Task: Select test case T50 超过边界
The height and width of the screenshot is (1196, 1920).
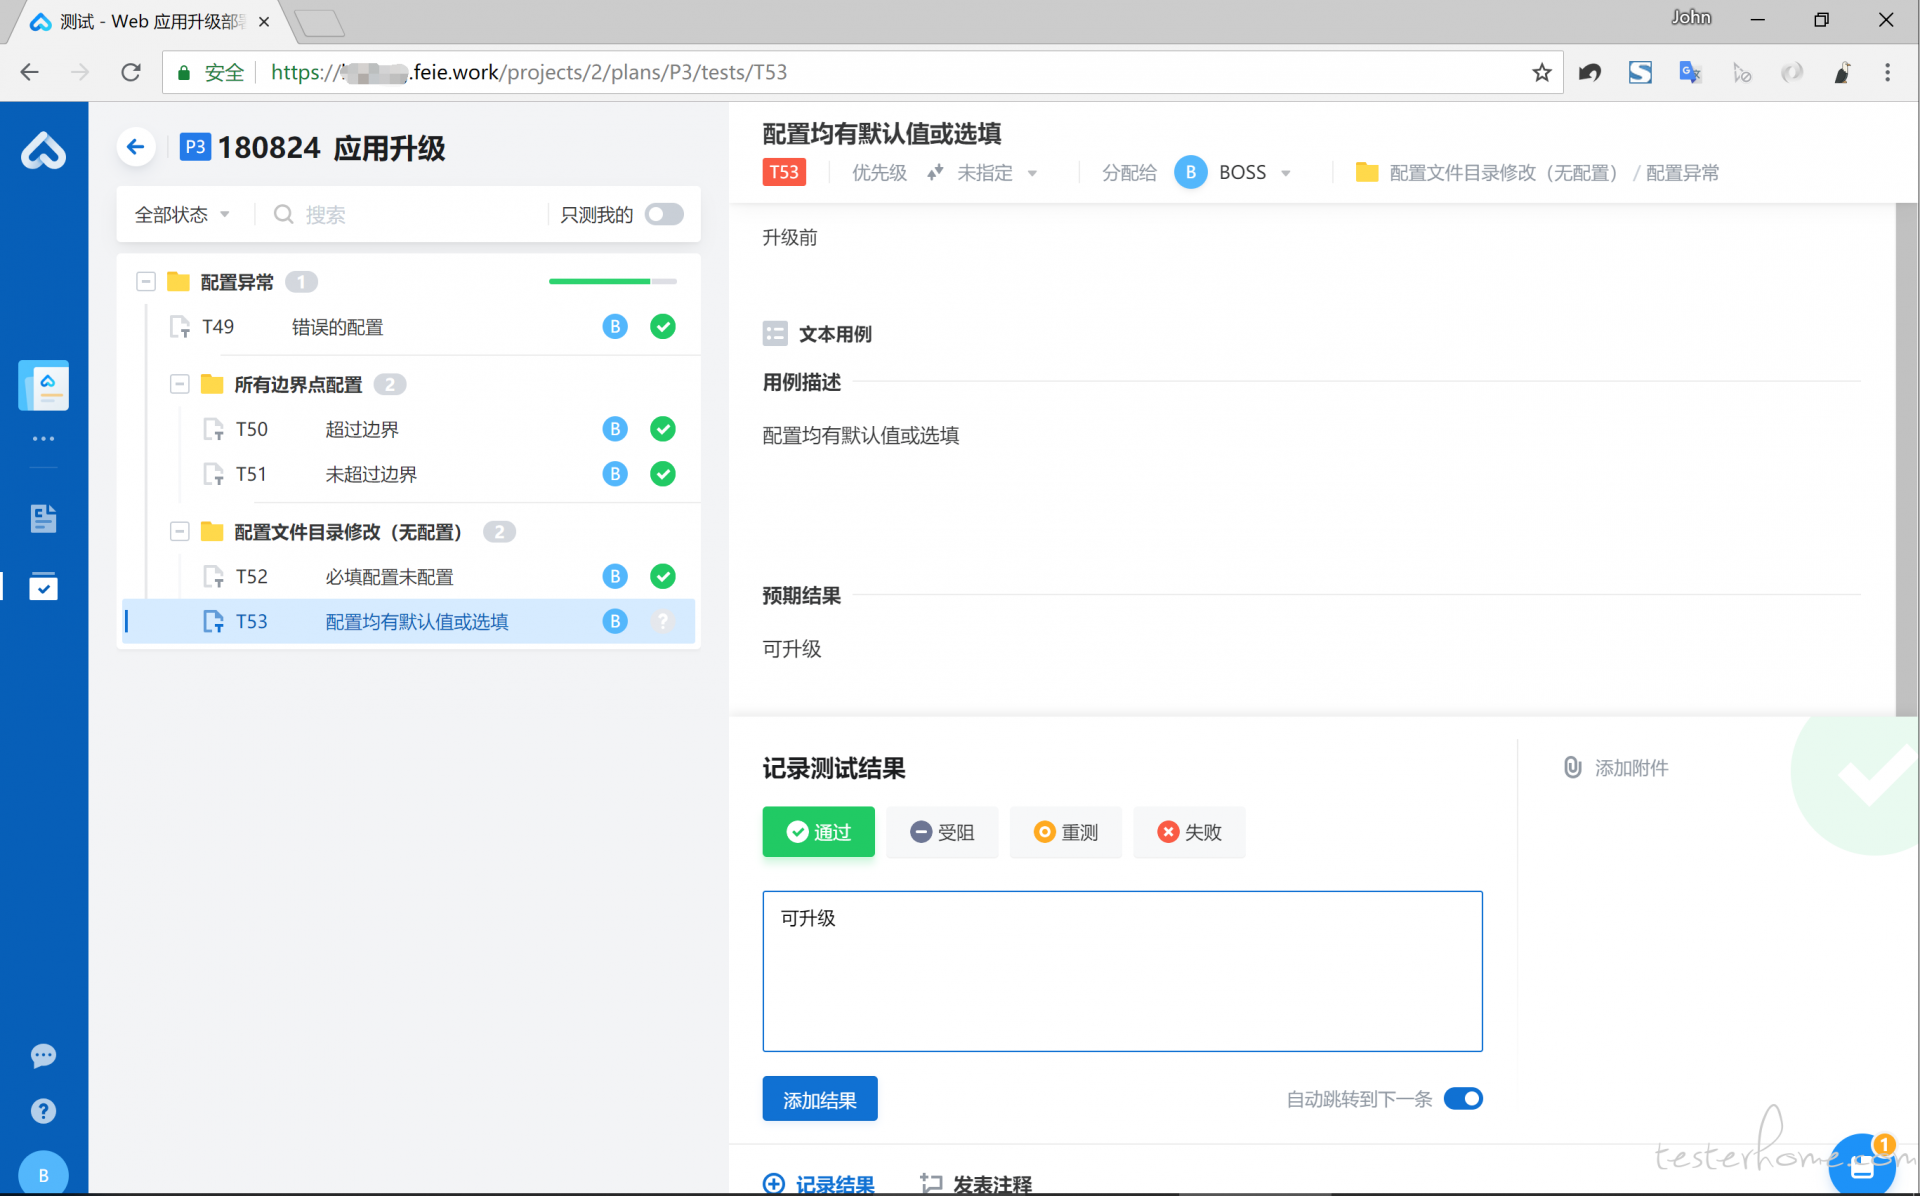Action: [362, 429]
